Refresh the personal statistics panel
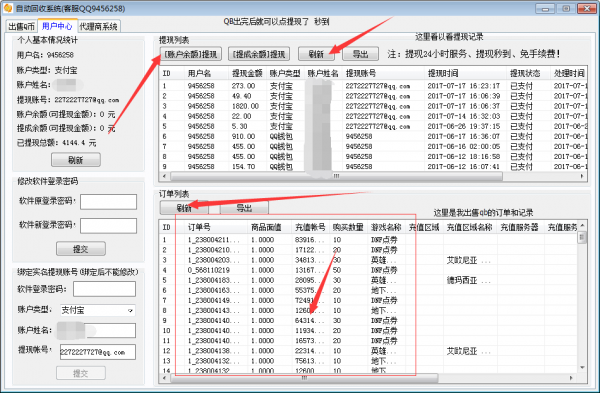Viewport: 600px width, 393px height. point(76,160)
